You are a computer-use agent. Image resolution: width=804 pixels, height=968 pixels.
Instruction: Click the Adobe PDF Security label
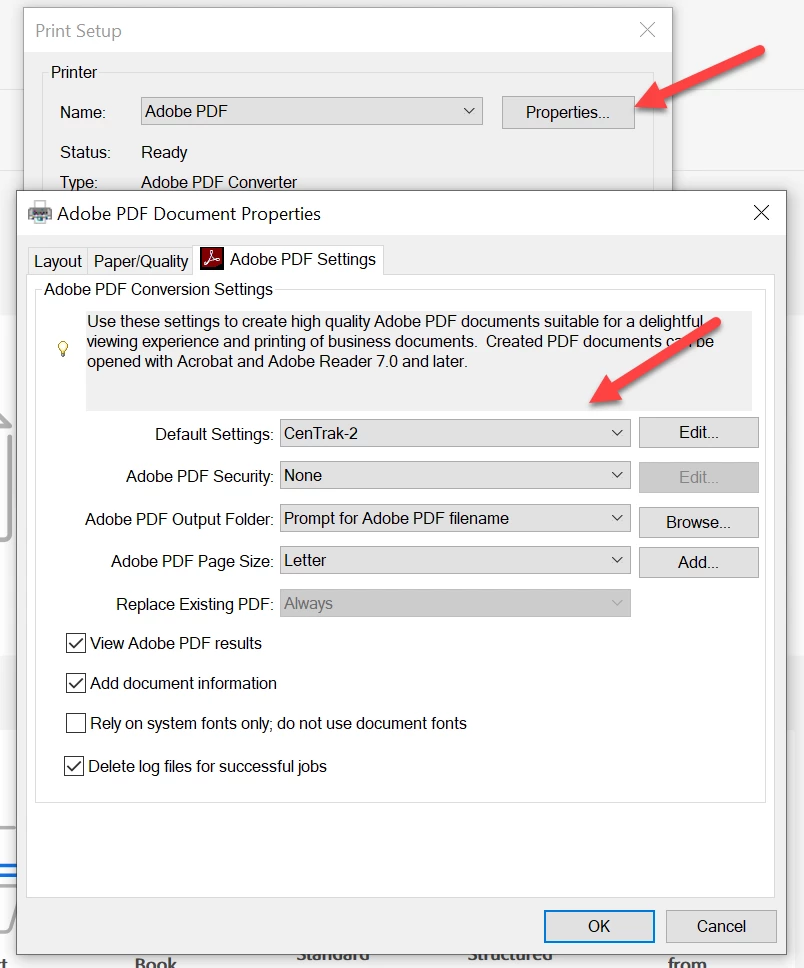point(199,477)
